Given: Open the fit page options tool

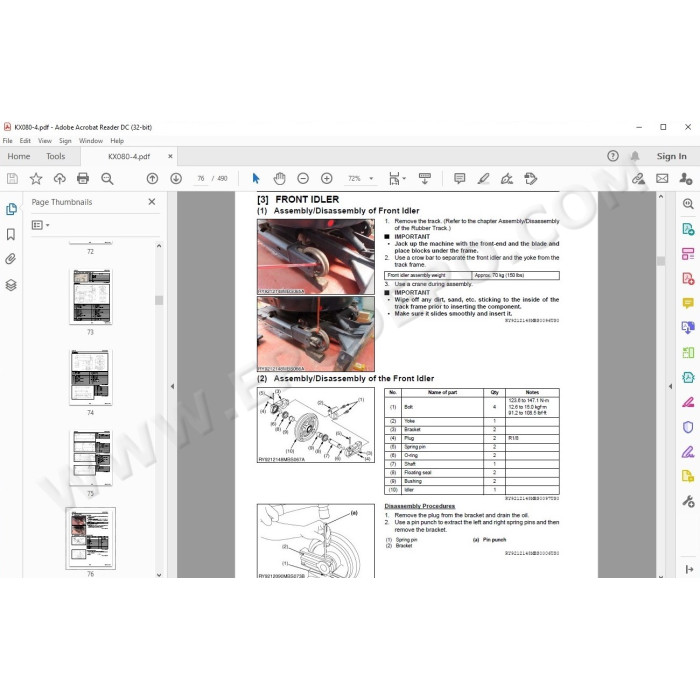Looking at the screenshot, I should tap(396, 179).
